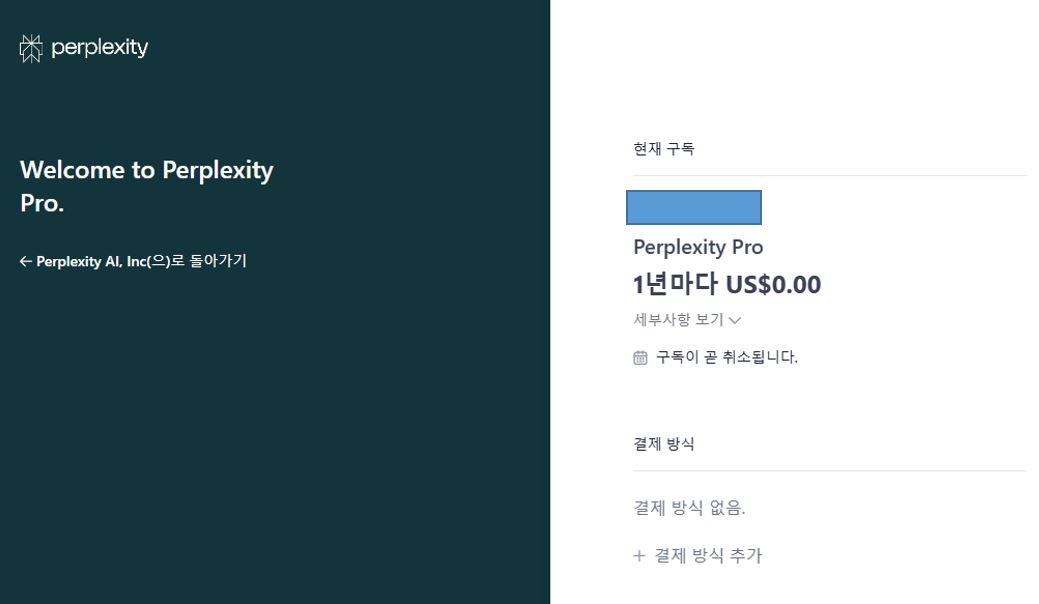Click the plus icon next to 결제 방식 추가
Screen dimensions: 1039x604
point(638,556)
